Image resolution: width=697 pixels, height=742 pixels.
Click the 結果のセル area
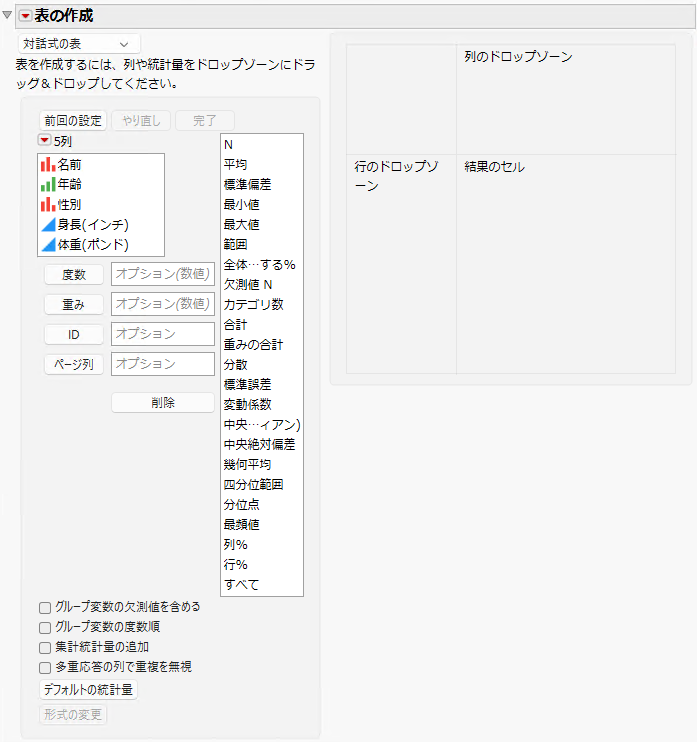pyautogui.click(x=566, y=264)
